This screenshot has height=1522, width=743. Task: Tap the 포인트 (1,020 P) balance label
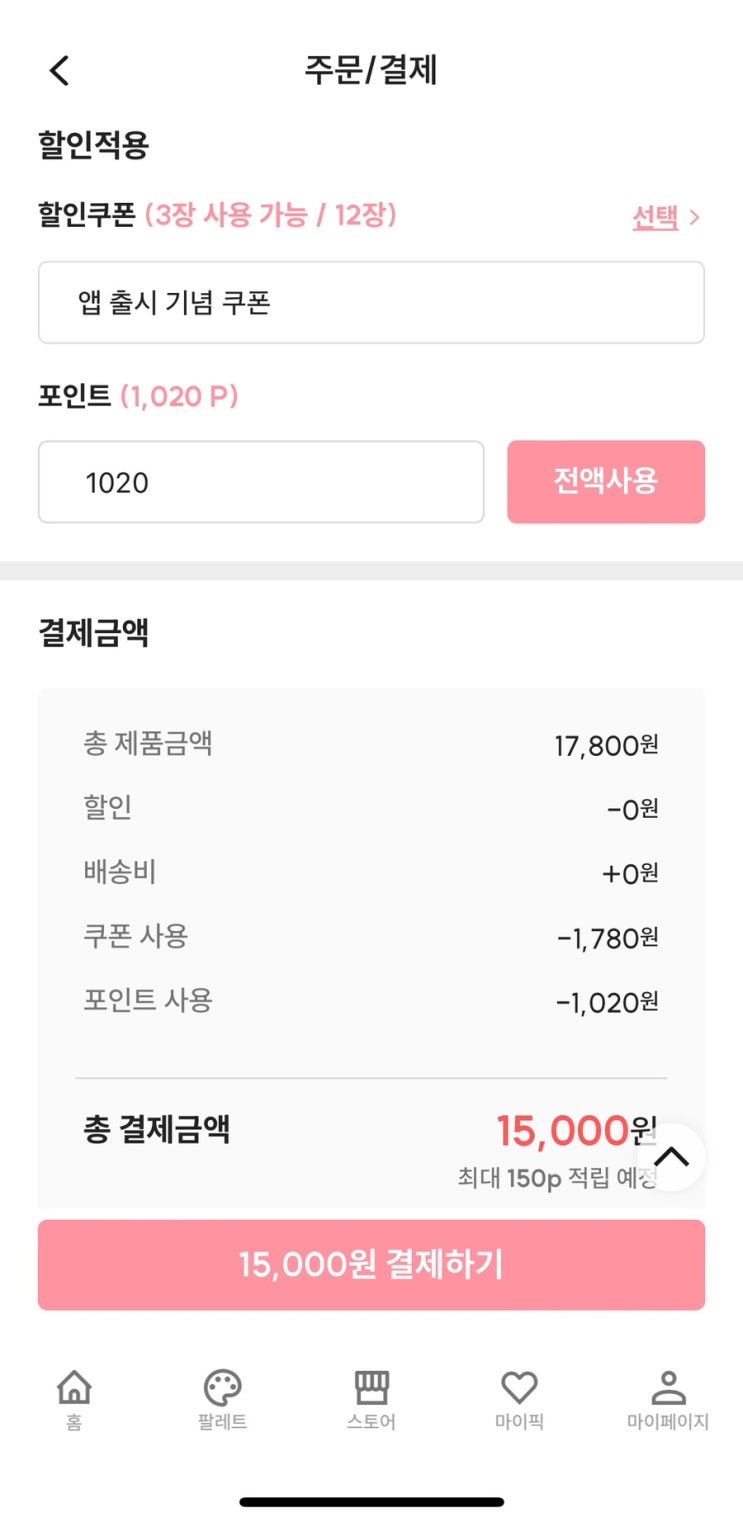(x=179, y=397)
